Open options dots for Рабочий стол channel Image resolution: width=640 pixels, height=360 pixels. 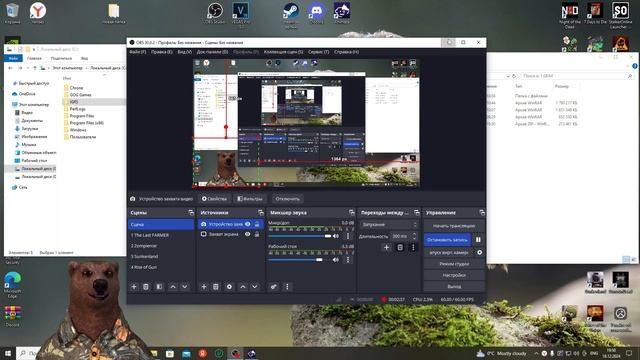[x=348, y=260]
